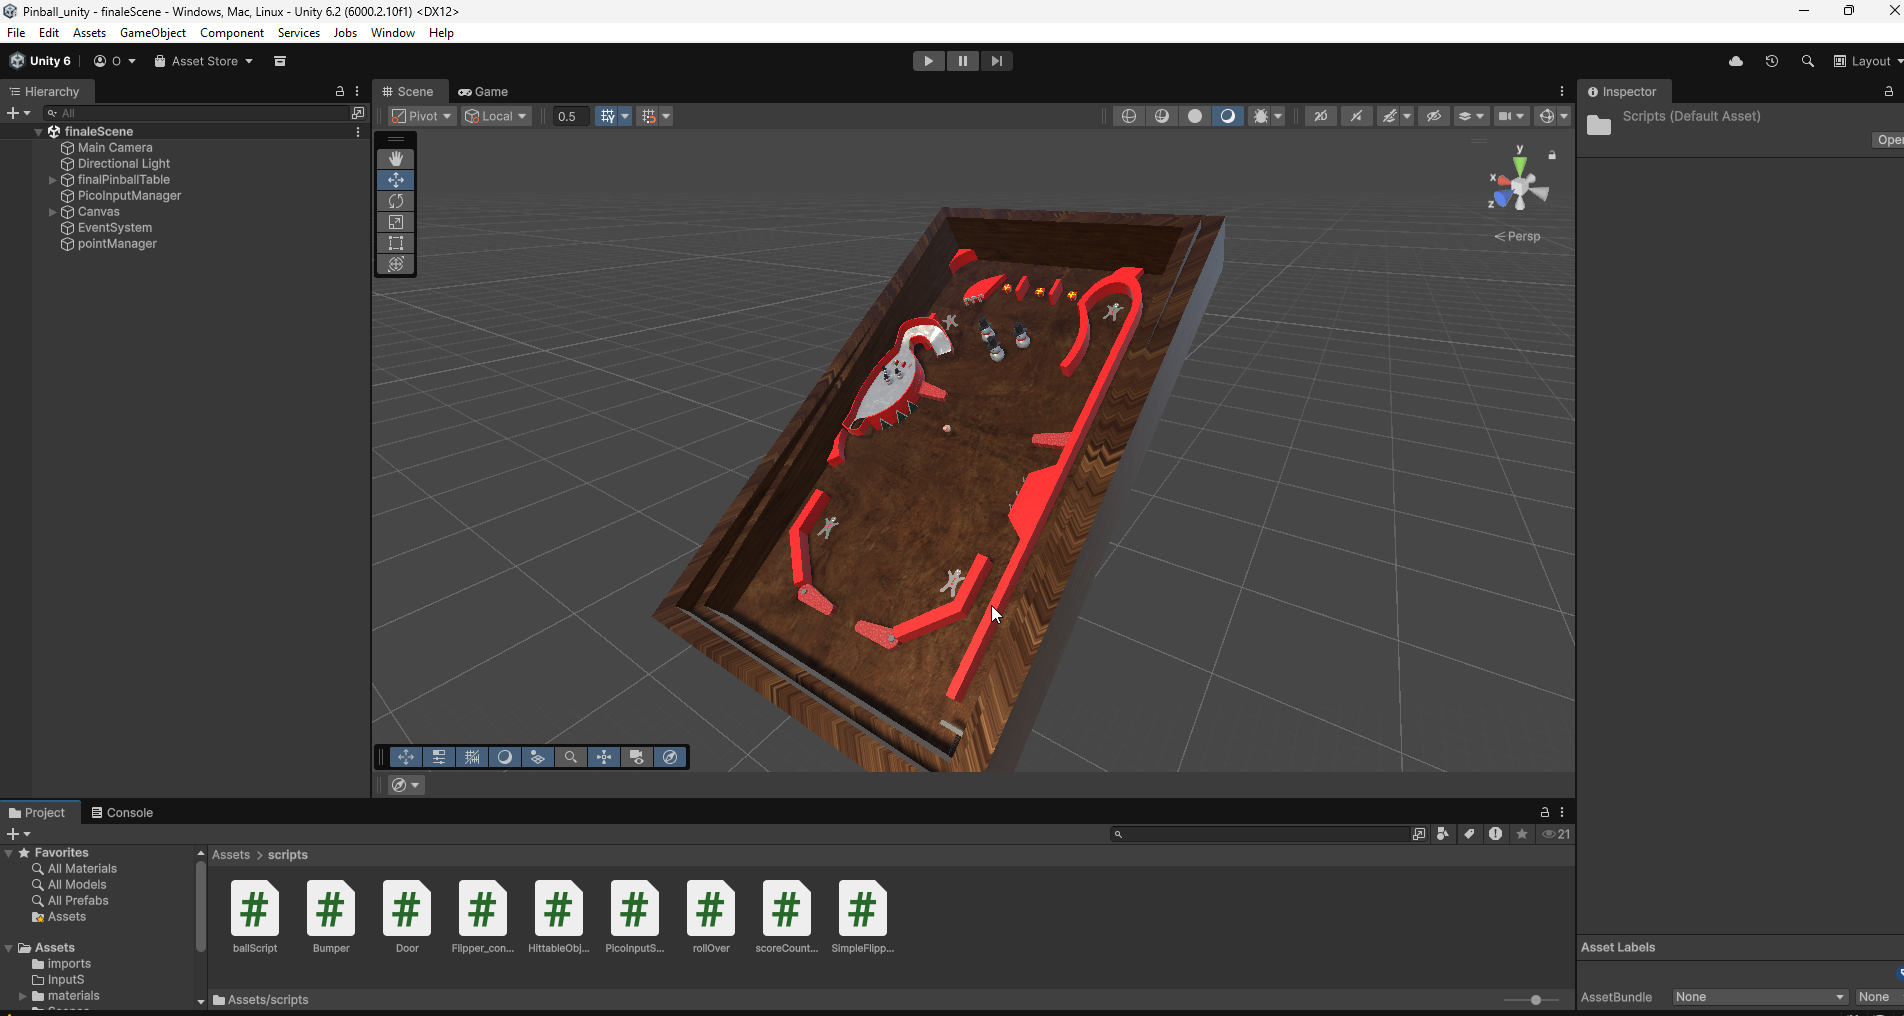Open the GameObject menu
The width and height of the screenshot is (1904, 1016).
pyautogui.click(x=152, y=32)
